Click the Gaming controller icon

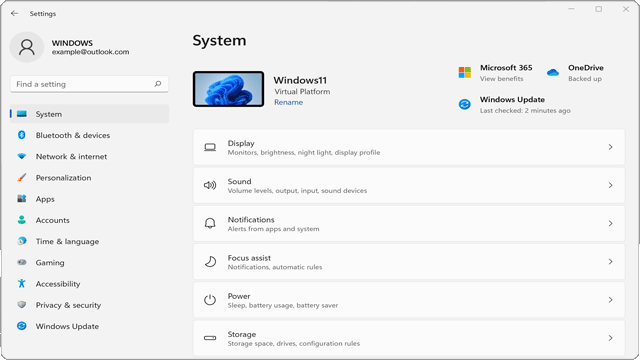22,262
